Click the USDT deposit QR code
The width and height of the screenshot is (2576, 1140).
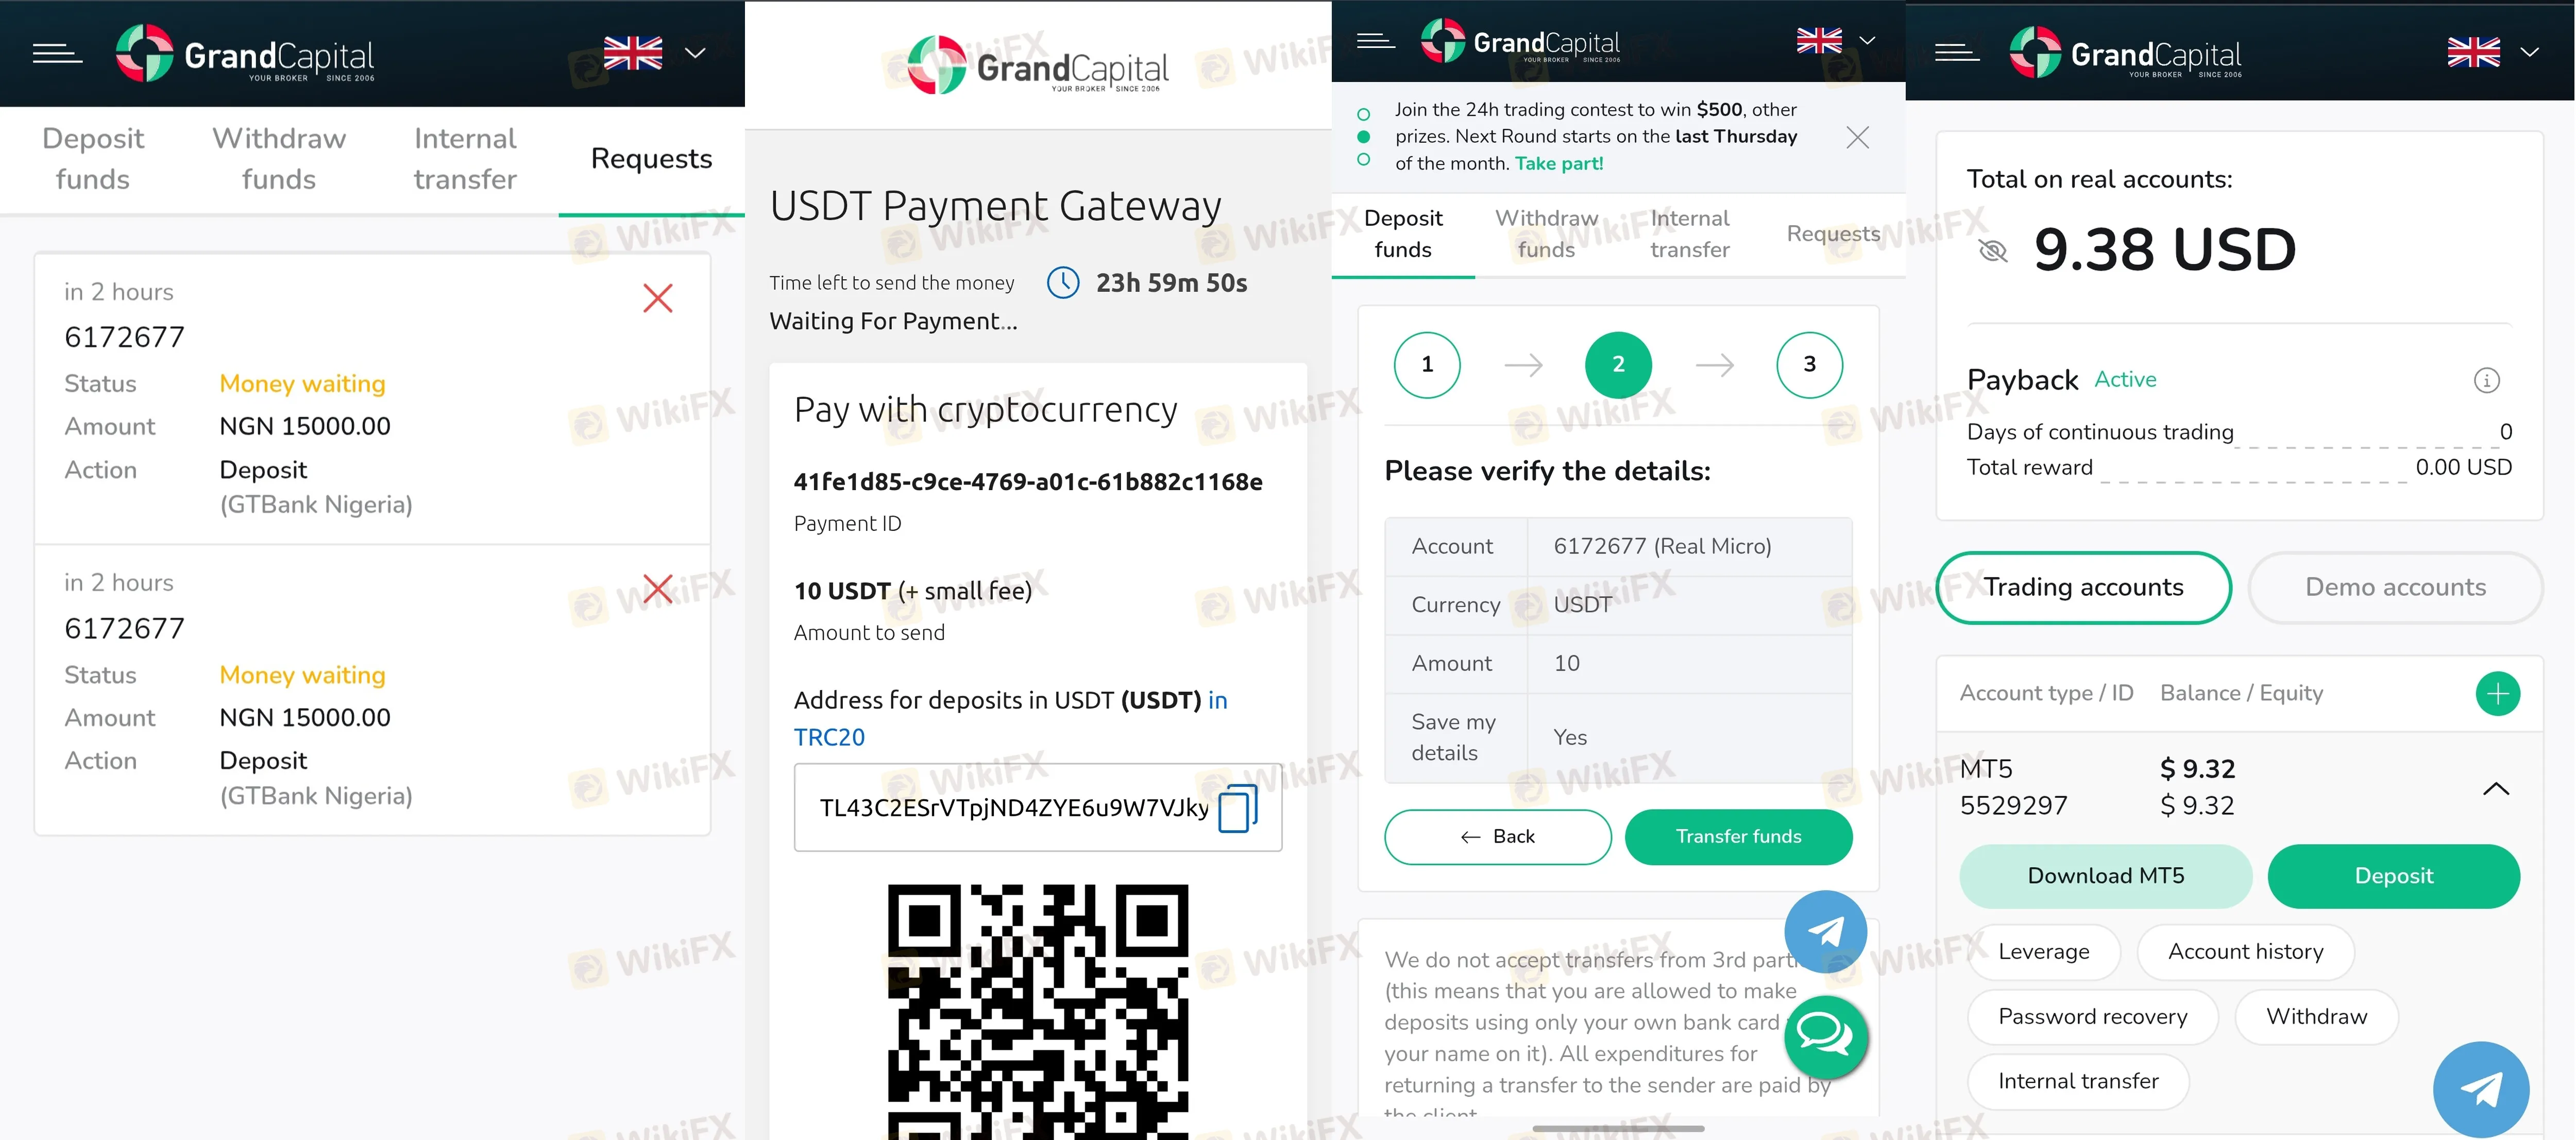point(1038,1011)
